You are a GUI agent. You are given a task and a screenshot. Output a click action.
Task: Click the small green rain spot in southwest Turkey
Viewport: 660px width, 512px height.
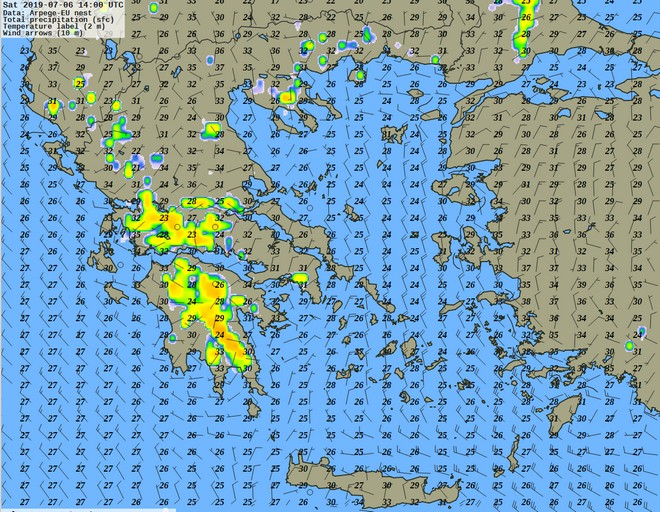(630, 347)
